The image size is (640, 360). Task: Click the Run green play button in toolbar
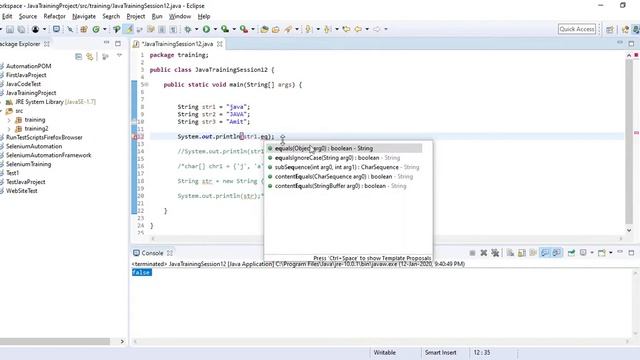pyautogui.click(x=207, y=29)
